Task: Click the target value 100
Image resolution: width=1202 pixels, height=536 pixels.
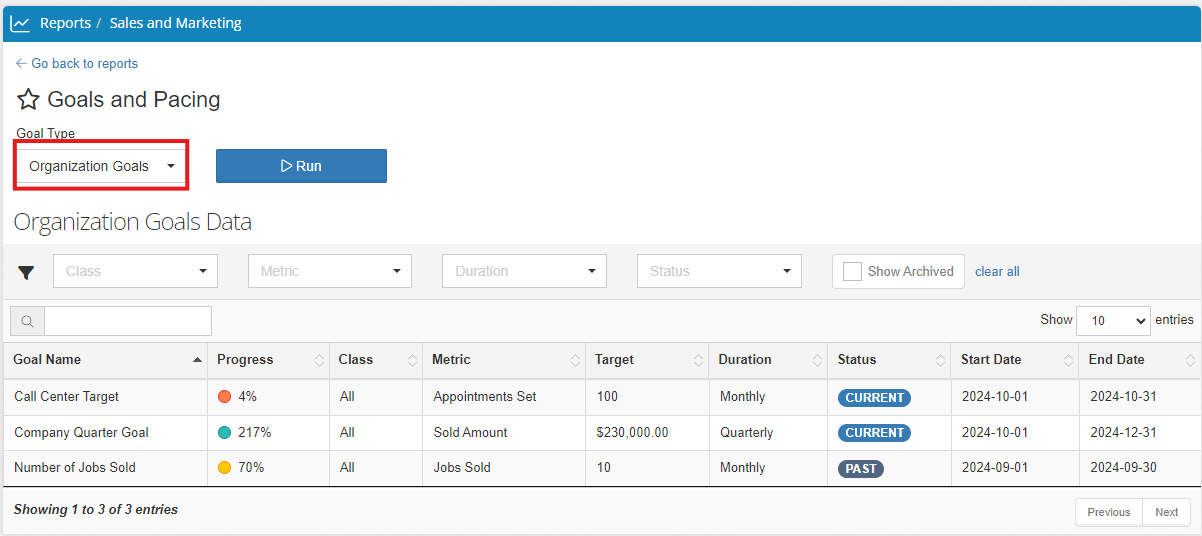Action: (607, 397)
